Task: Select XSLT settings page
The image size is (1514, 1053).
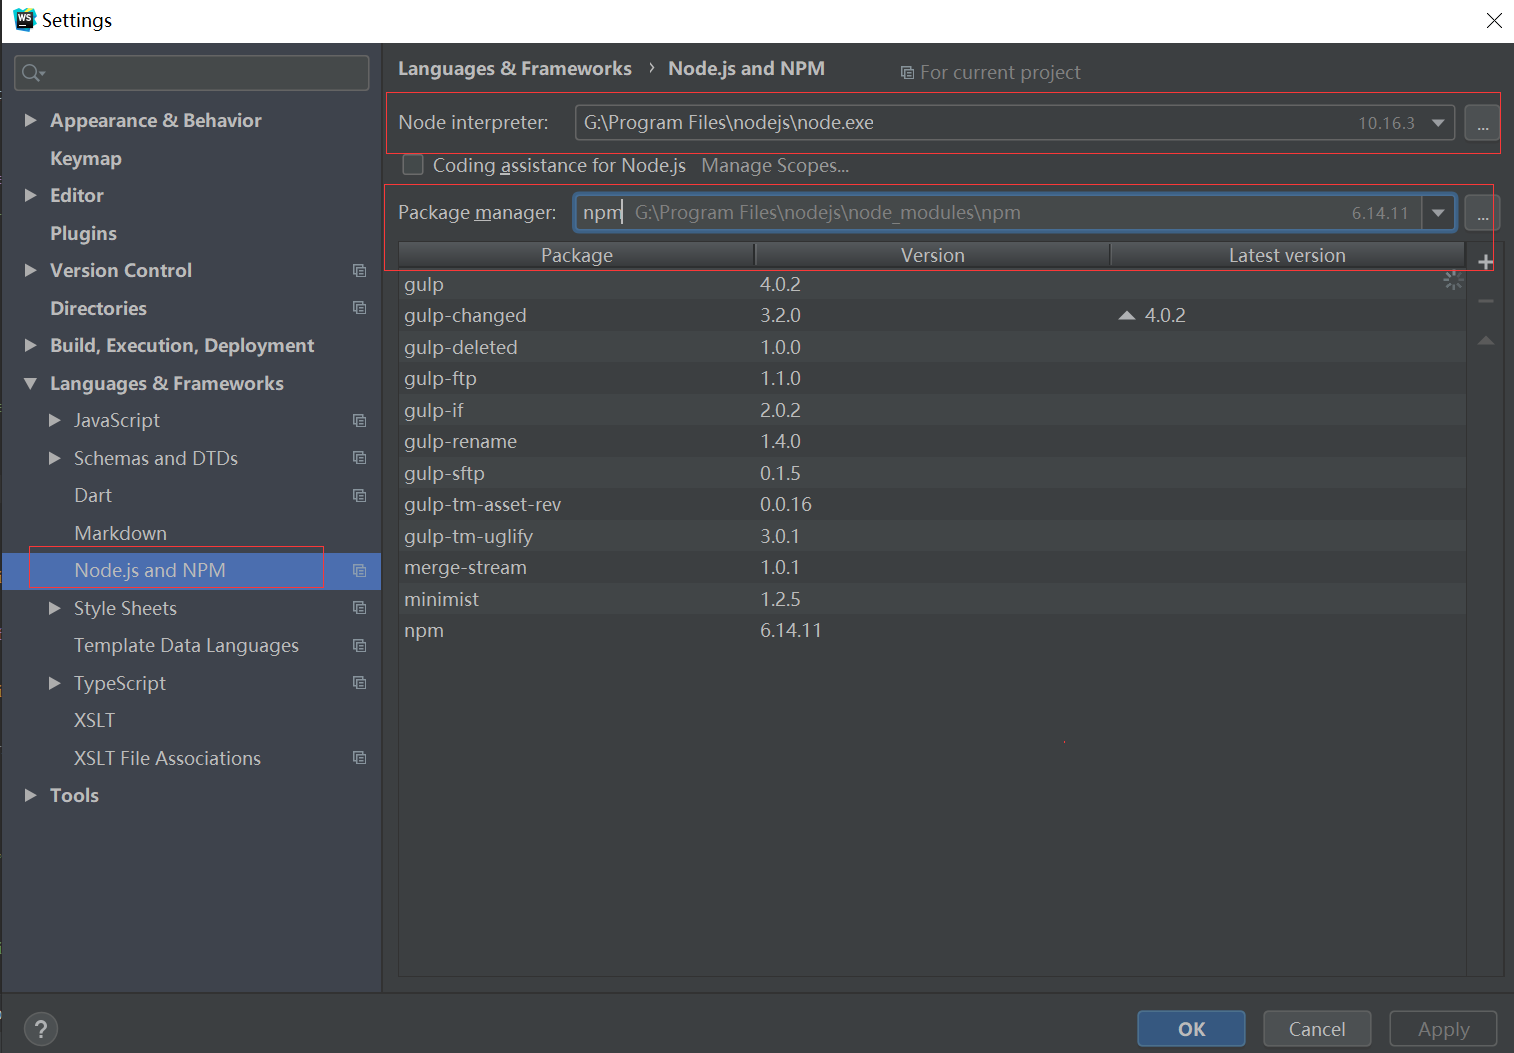Action: click(x=95, y=720)
